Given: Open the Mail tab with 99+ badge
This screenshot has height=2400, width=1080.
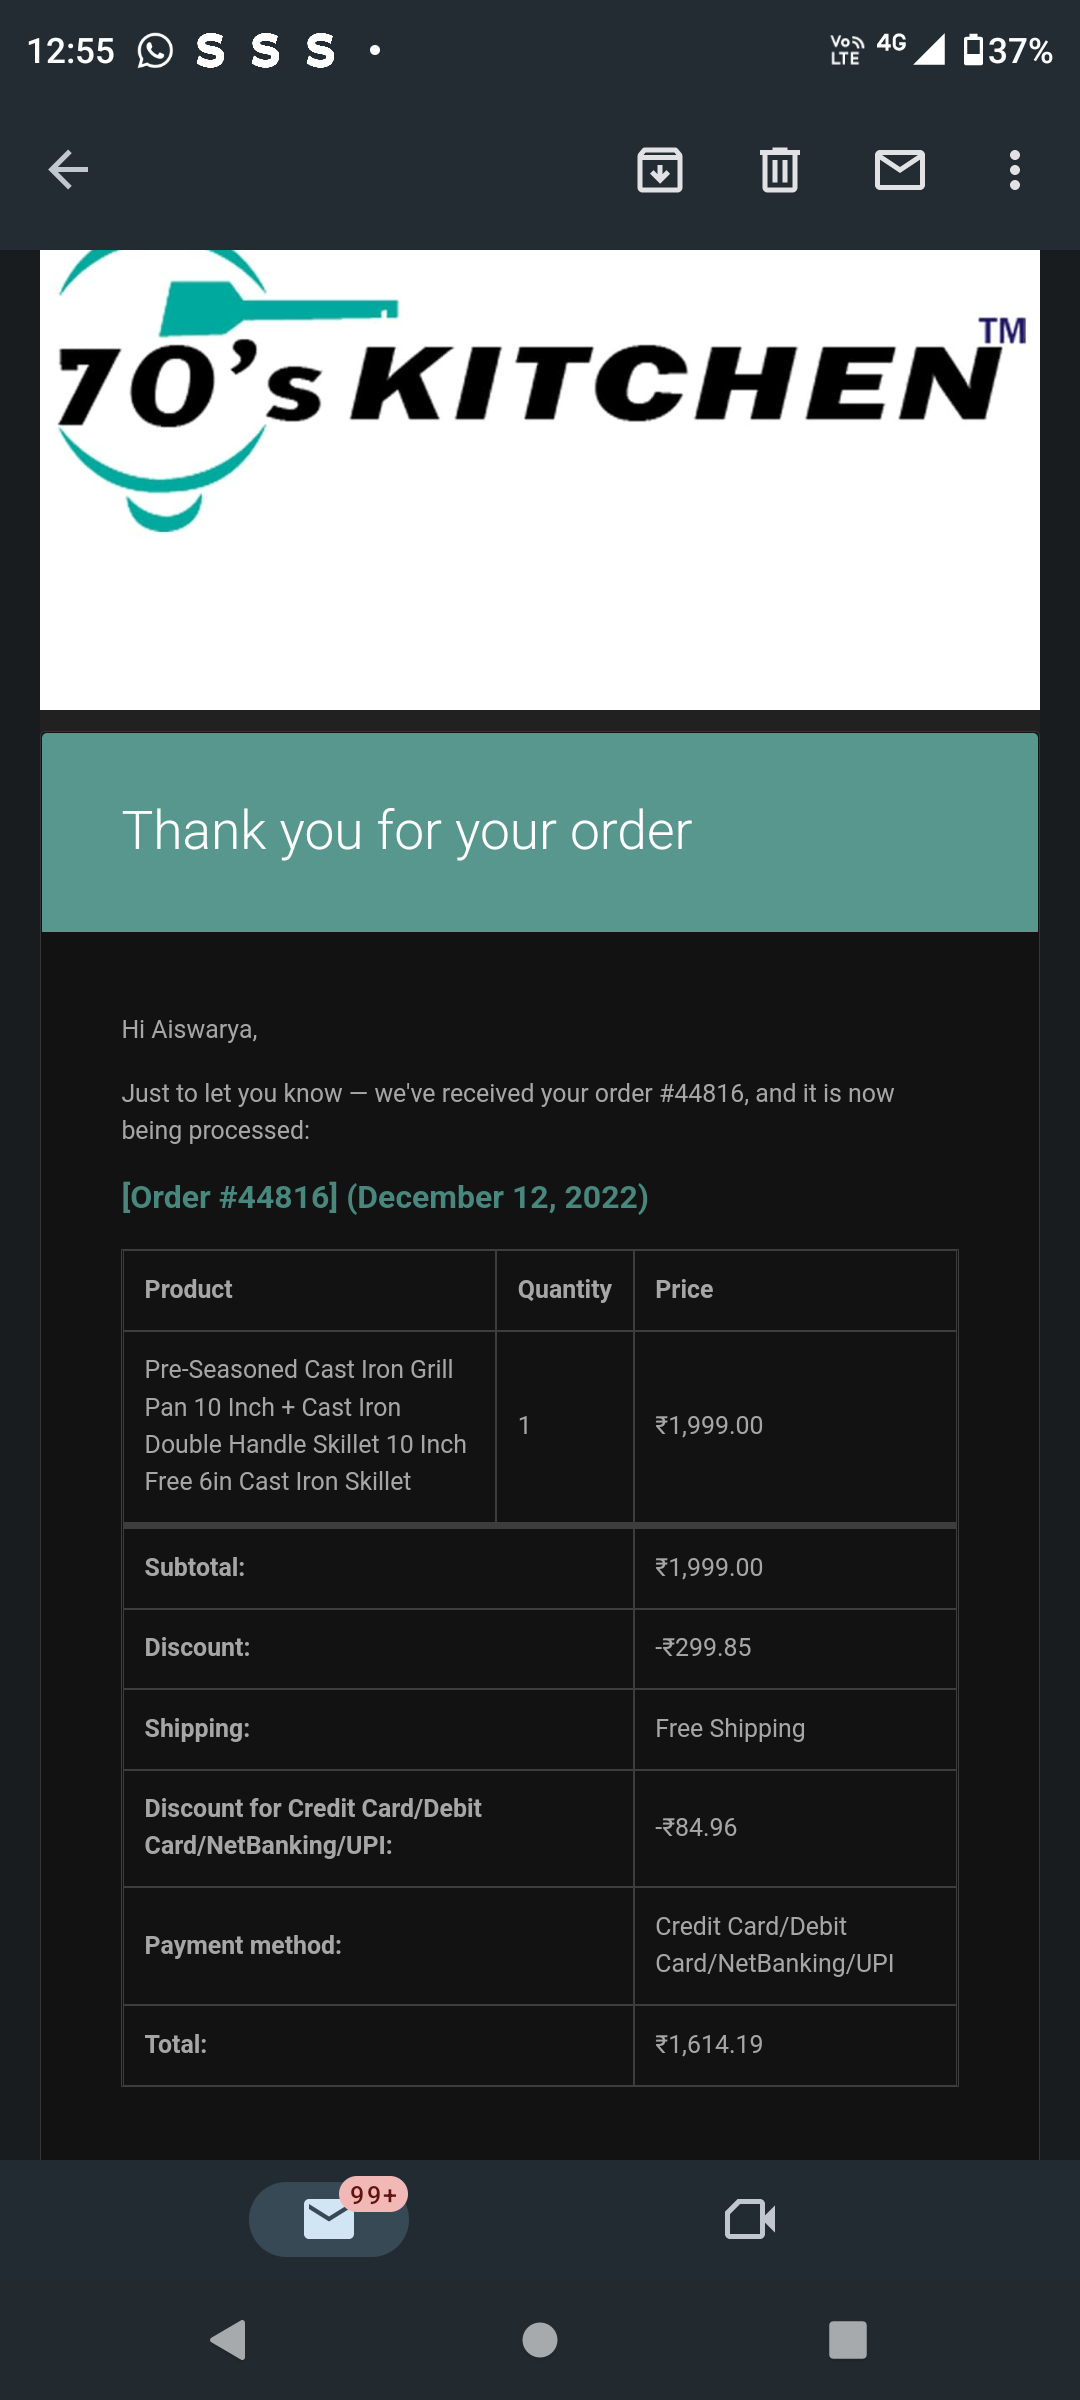Looking at the screenshot, I should (329, 2219).
